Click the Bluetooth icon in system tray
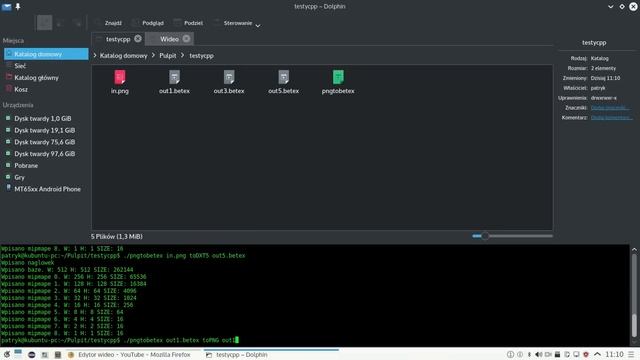The width and height of the screenshot is (640, 360). (529, 355)
